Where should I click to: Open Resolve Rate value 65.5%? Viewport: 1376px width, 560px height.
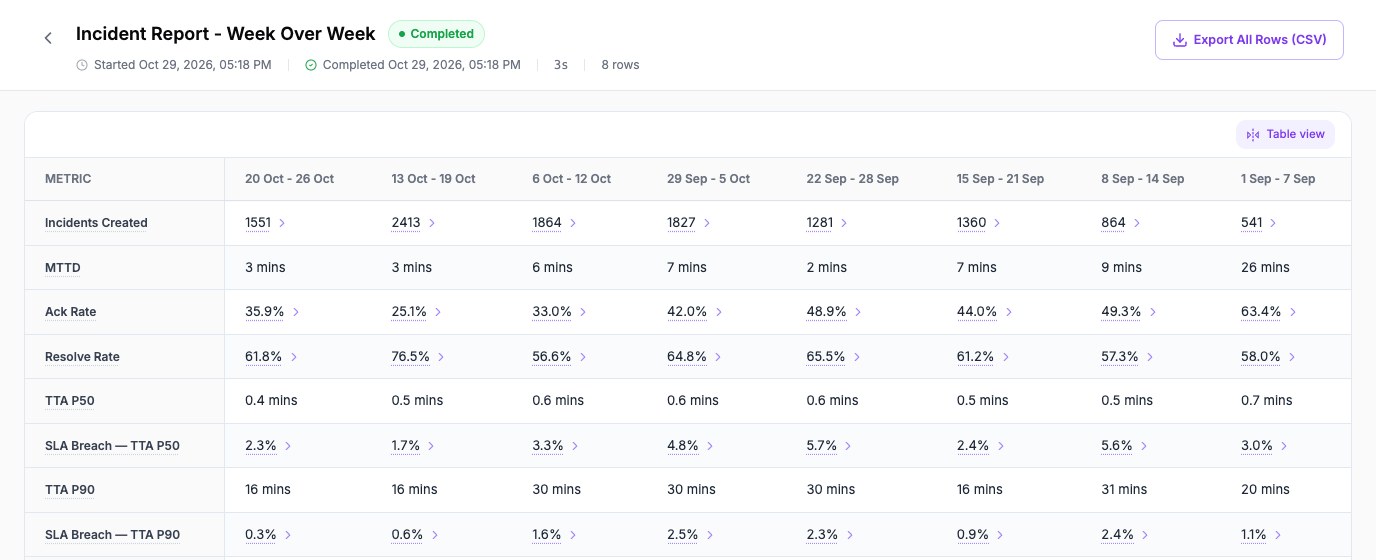(x=826, y=357)
